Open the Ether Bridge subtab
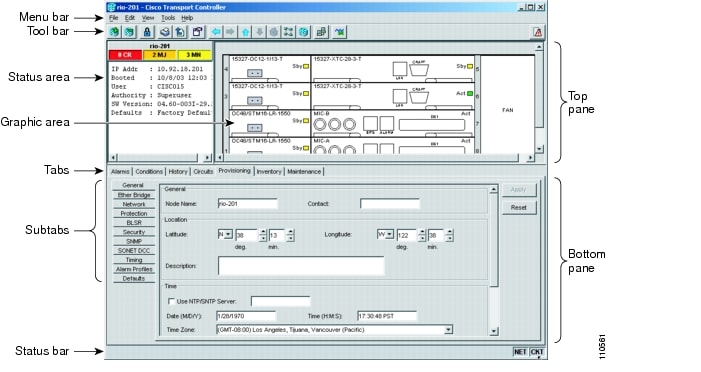701x372 pixels. pyautogui.click(x=134, y=195)
